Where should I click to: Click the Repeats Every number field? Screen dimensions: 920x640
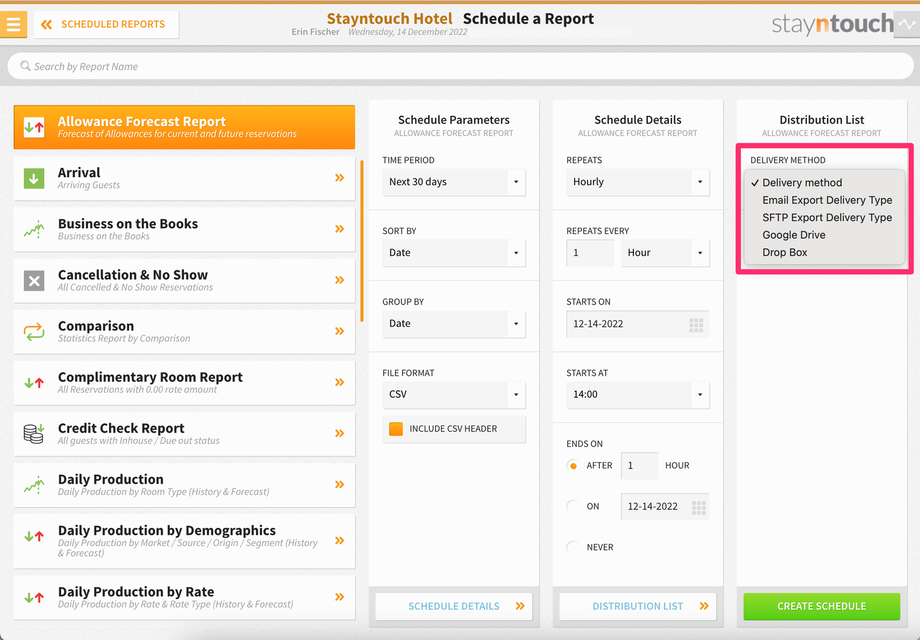point(590,253)
